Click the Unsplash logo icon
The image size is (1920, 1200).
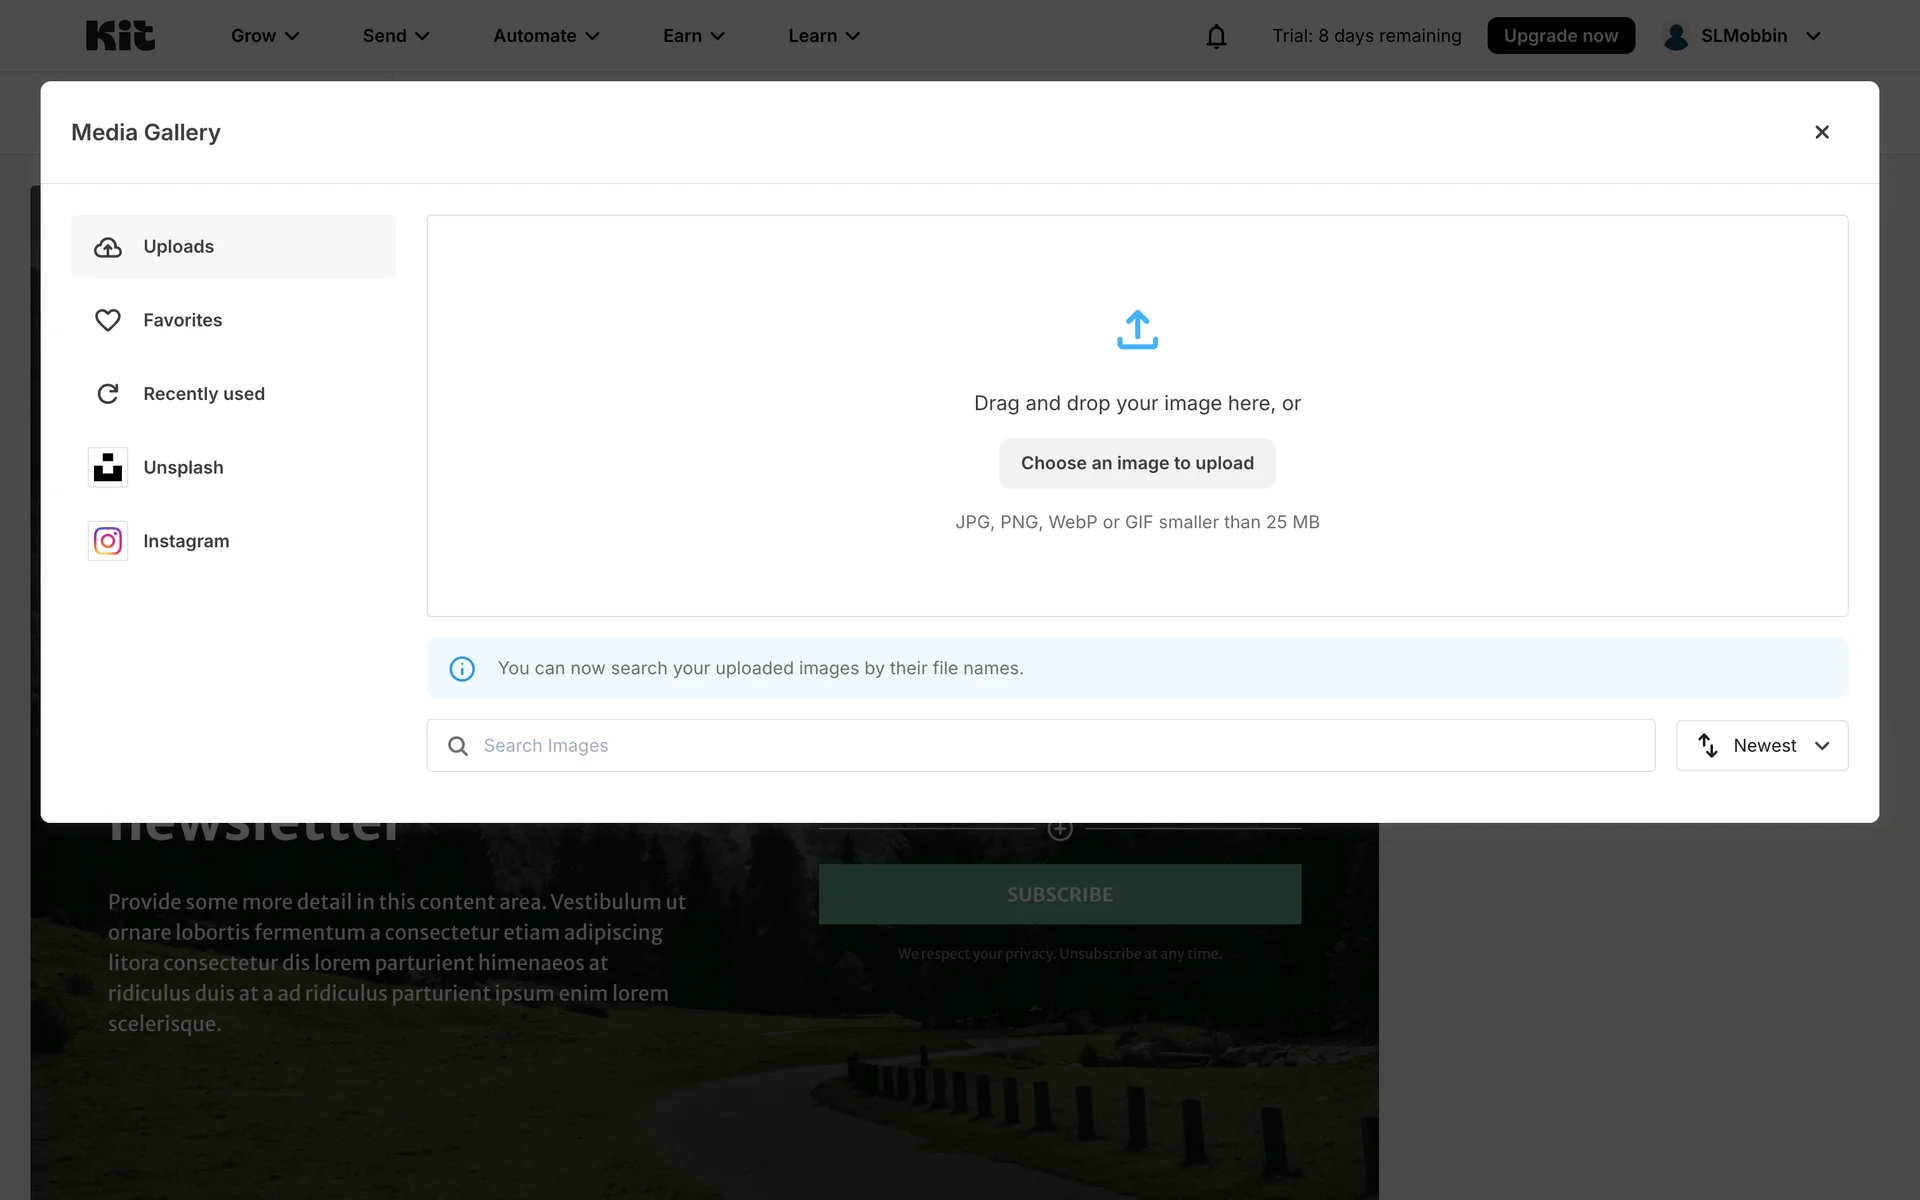[108, 467]
